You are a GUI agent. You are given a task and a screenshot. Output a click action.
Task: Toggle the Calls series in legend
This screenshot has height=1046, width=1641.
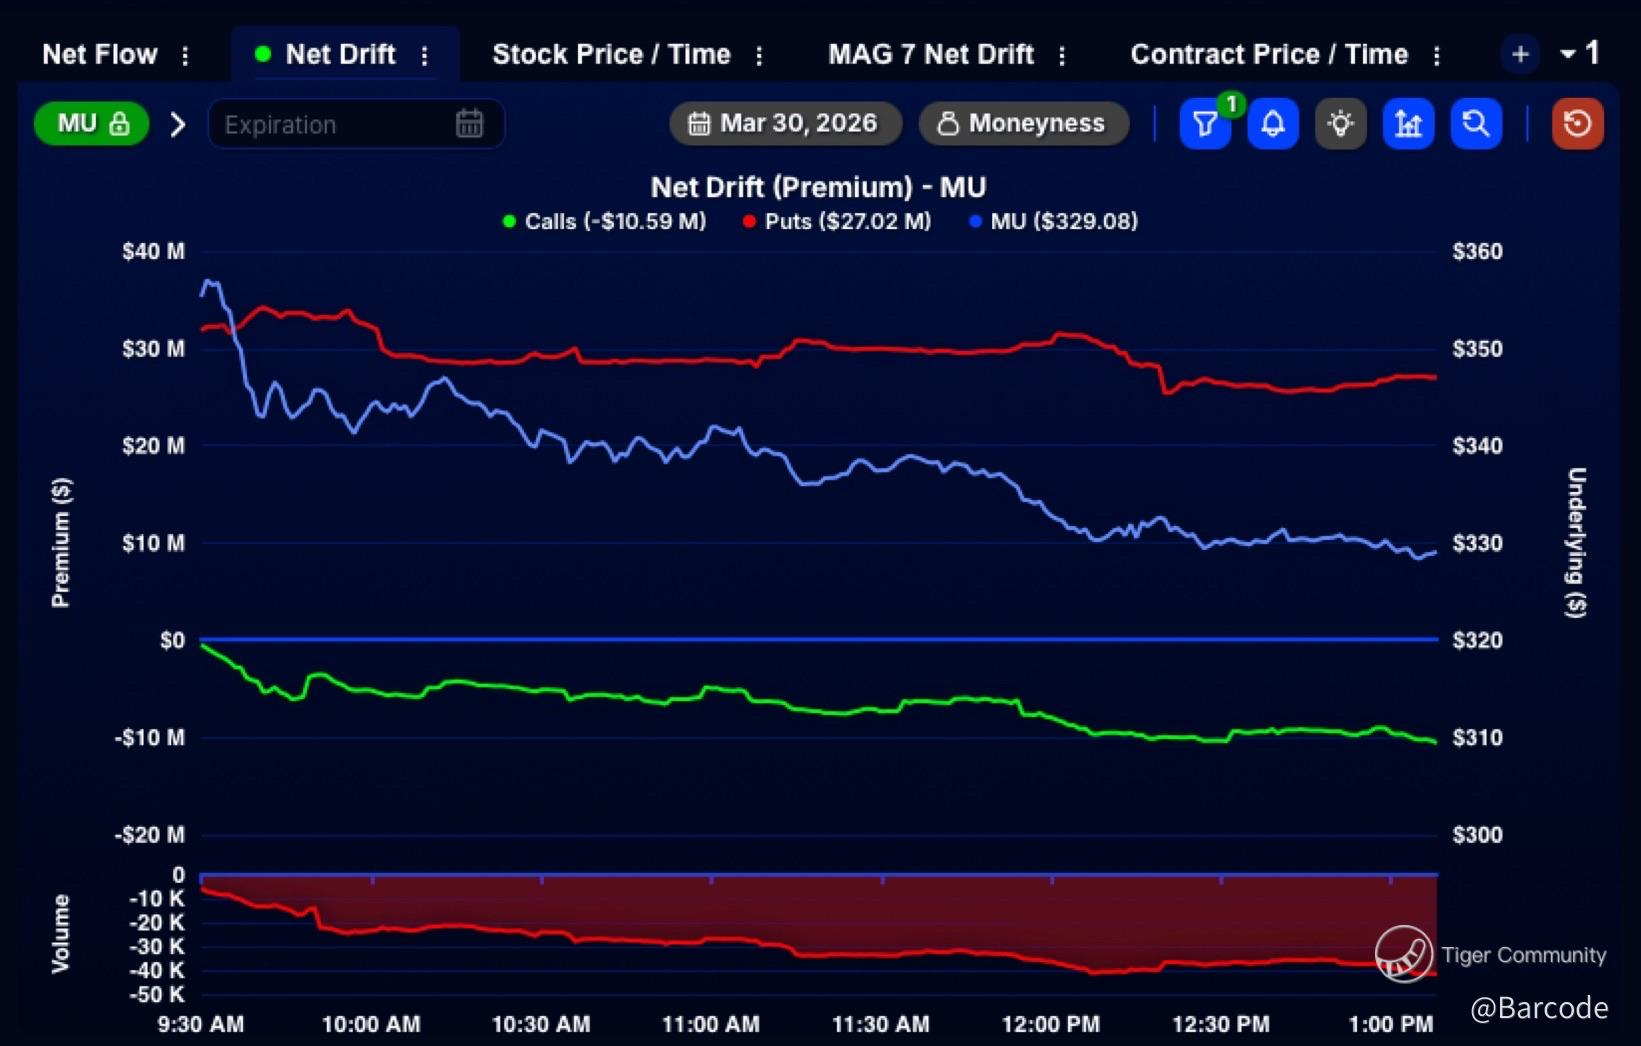click(x=605, y=221)
